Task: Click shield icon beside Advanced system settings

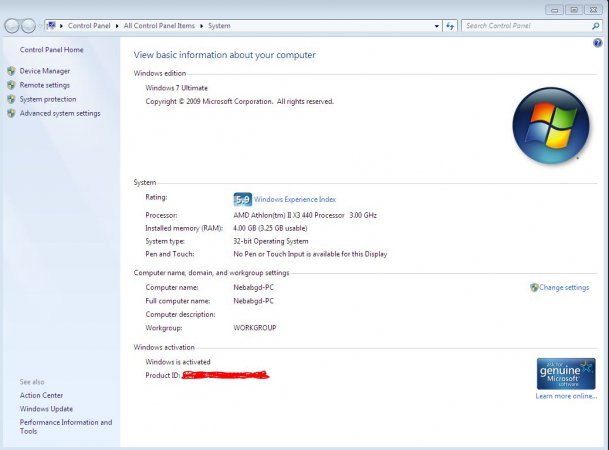Action: tap(11, 113)
